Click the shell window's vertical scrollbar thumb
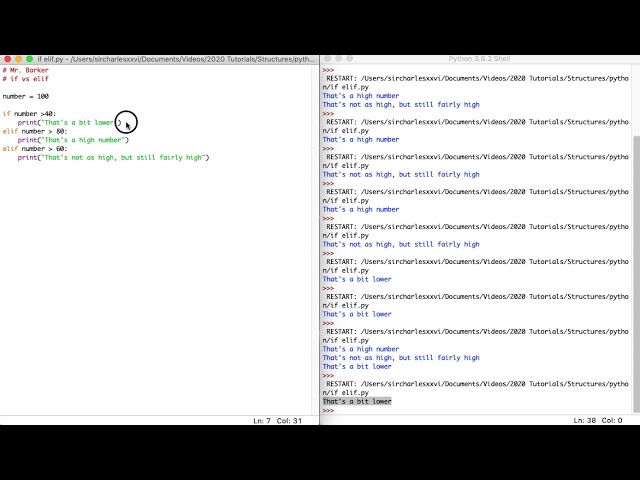This screenshot has width=640, height=480. (636, 273)
